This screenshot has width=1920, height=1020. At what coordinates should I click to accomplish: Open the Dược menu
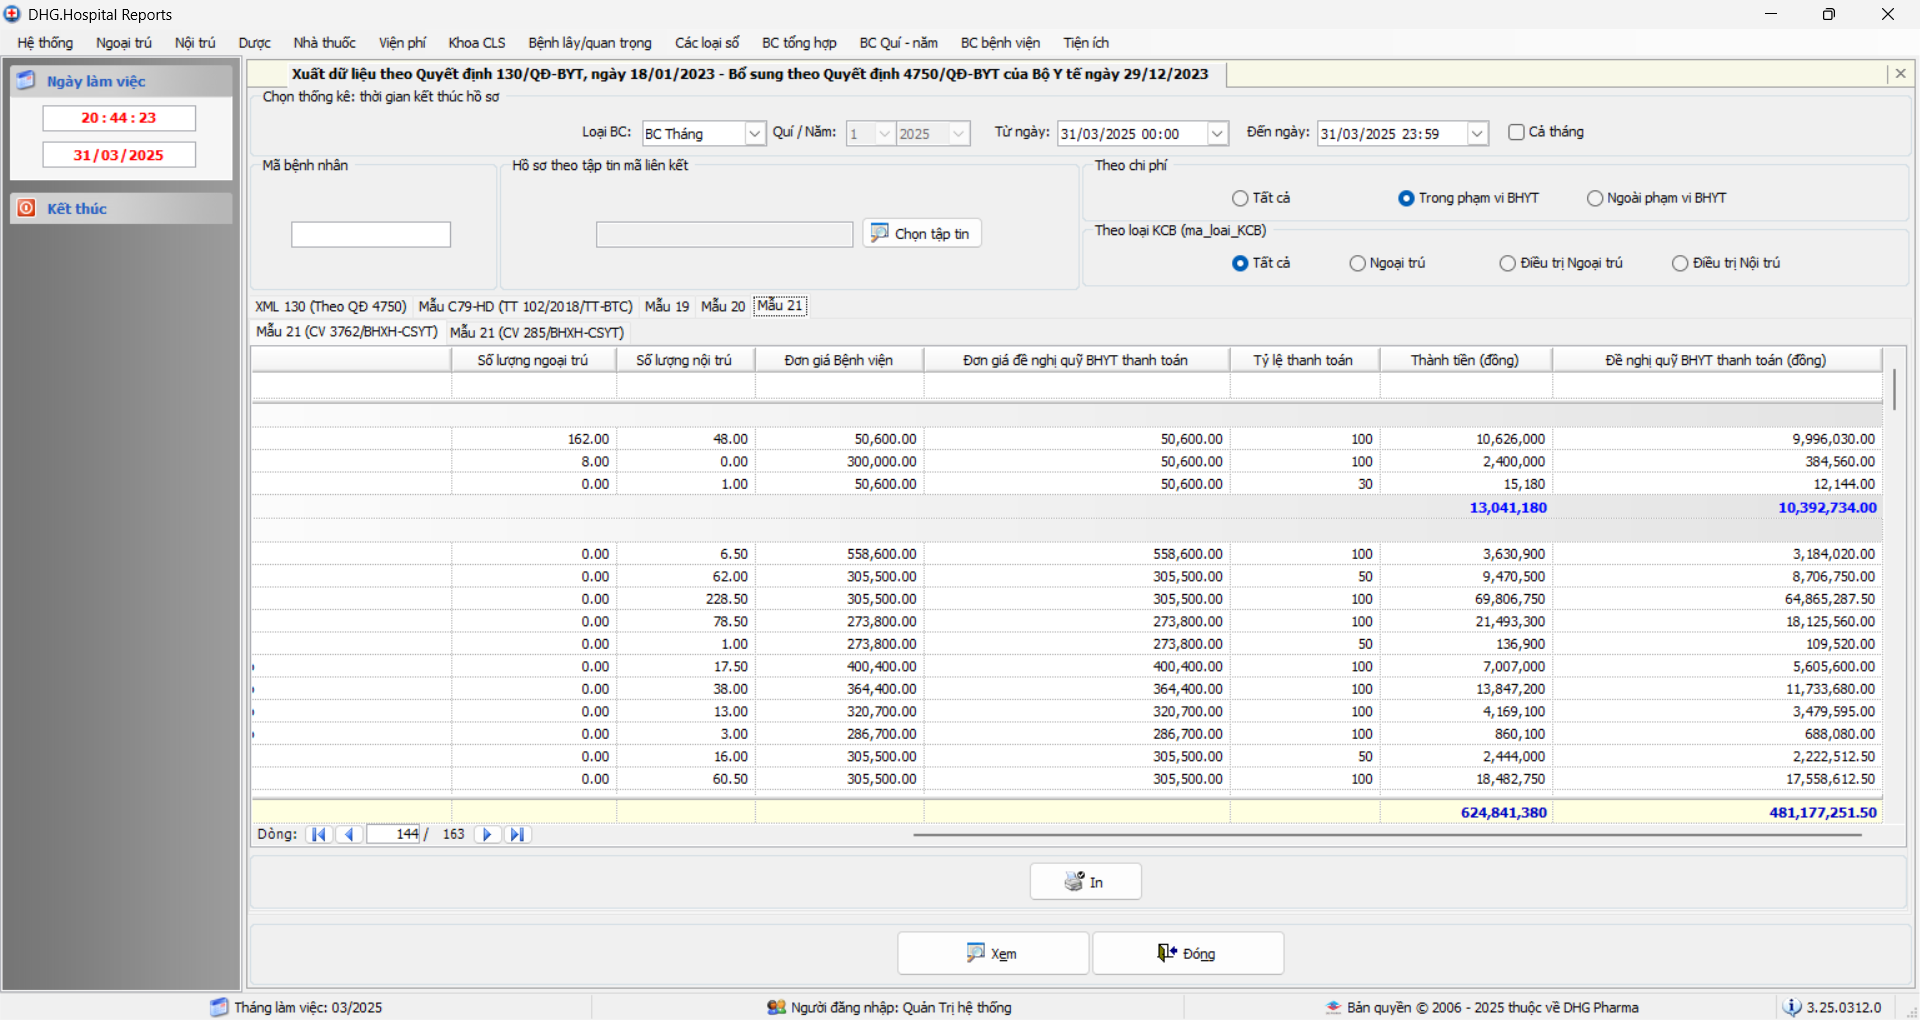point(254,43)
